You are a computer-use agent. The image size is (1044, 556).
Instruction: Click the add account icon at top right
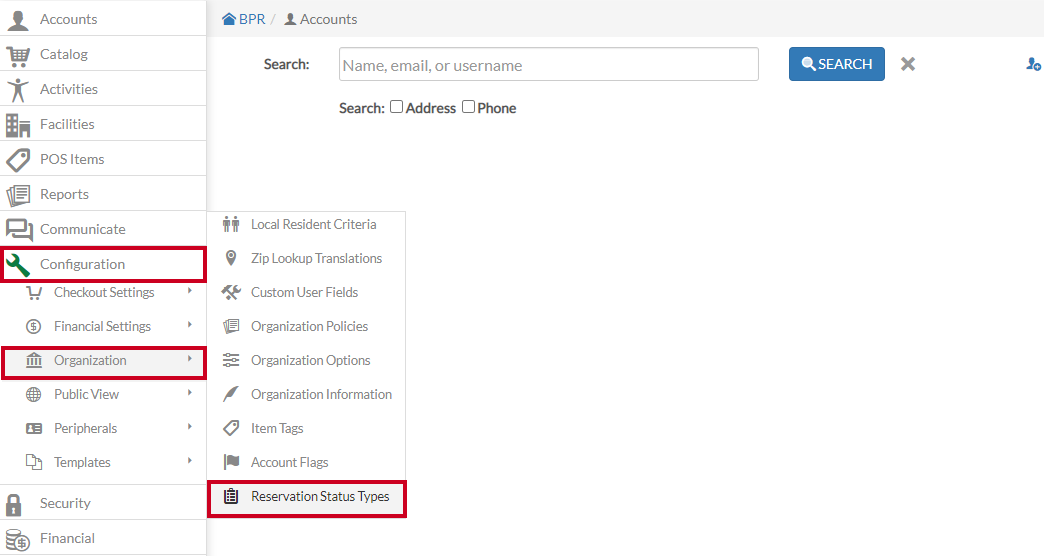click(1033, 64)
